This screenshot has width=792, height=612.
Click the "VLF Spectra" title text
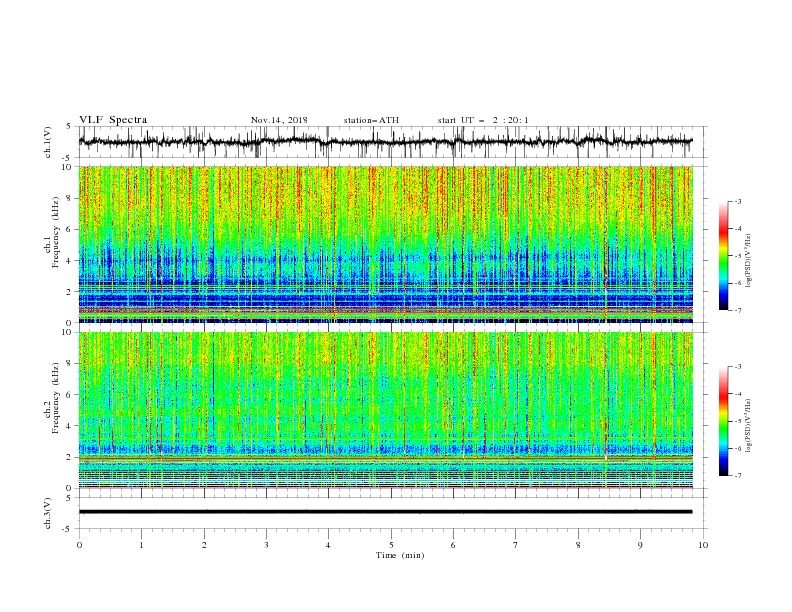click(x=113, y=120)
